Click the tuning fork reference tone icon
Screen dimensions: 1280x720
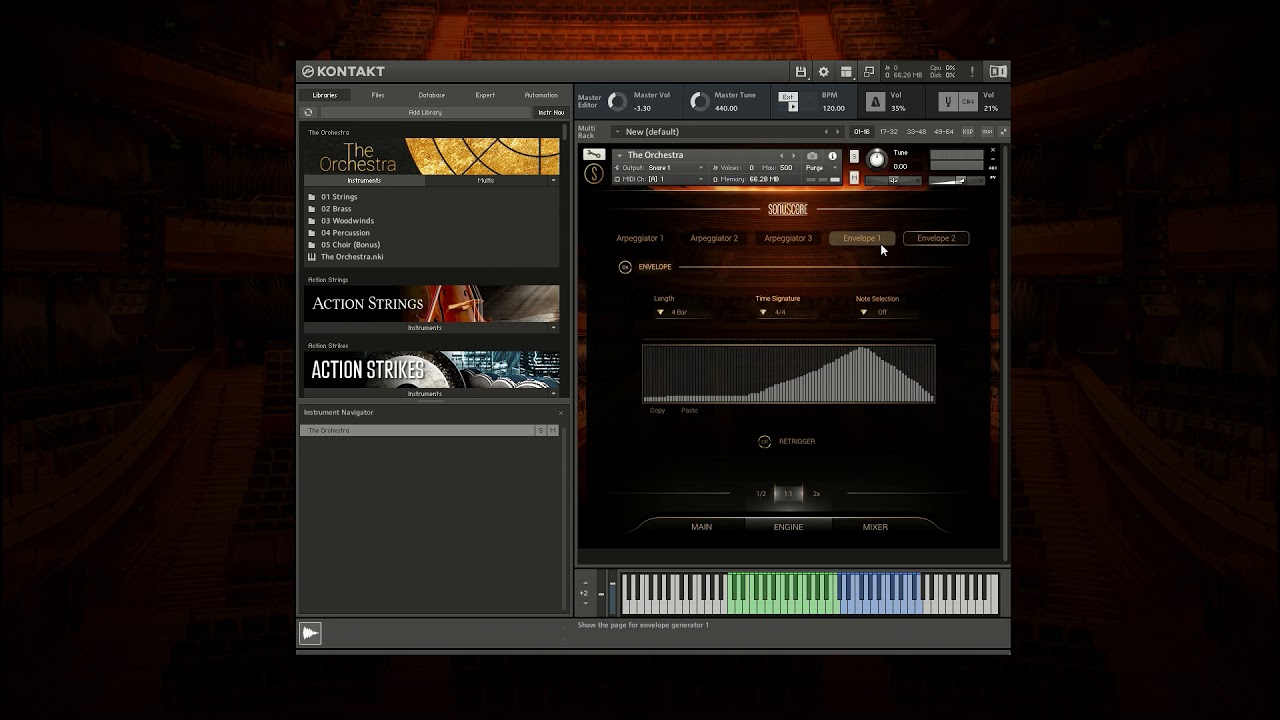tap(947, 102)
